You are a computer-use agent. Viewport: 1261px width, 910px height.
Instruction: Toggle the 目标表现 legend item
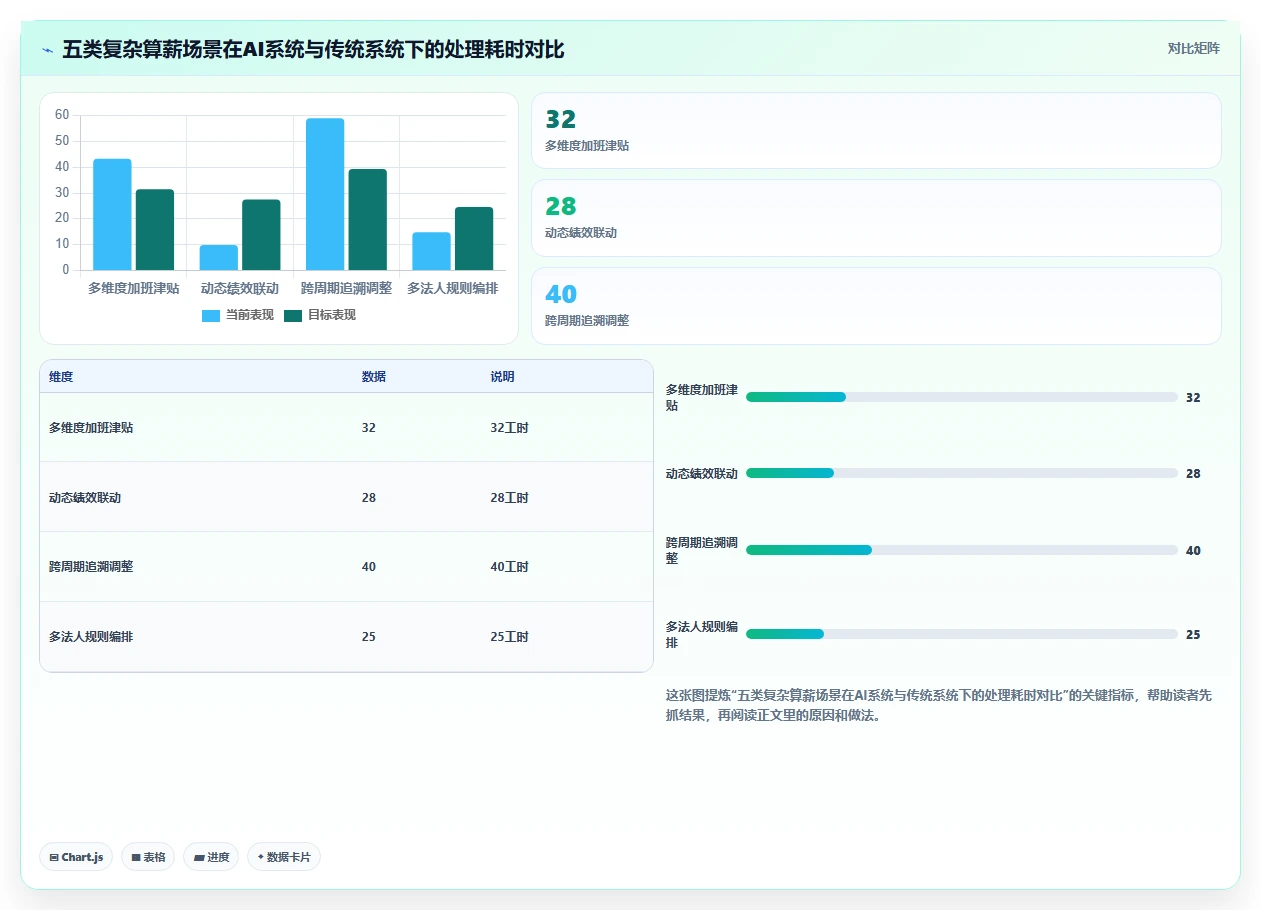coord(320,315)
